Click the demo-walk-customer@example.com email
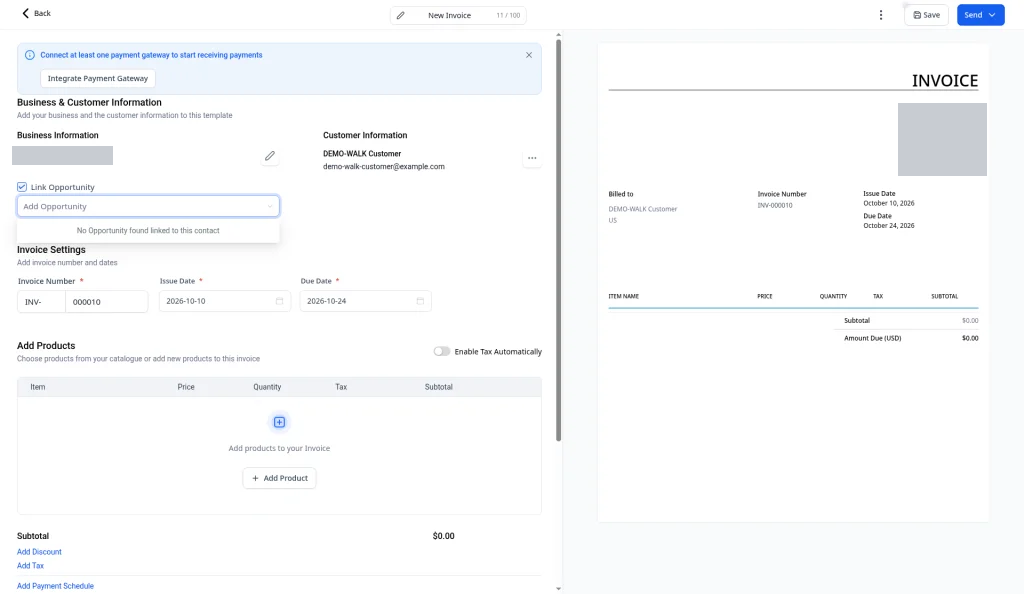 [x=384, y=166]
